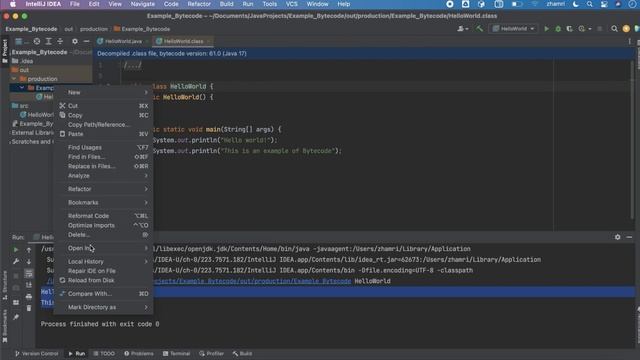Choose Cut from the context menu
The height and width of the screenshot is (360, 640).
pos(104,106)
